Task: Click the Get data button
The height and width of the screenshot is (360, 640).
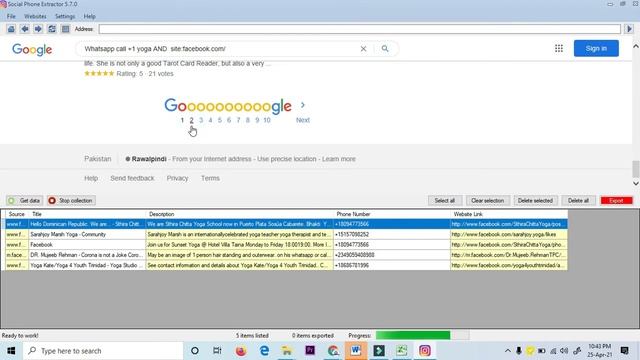Action: pos(24,200)
